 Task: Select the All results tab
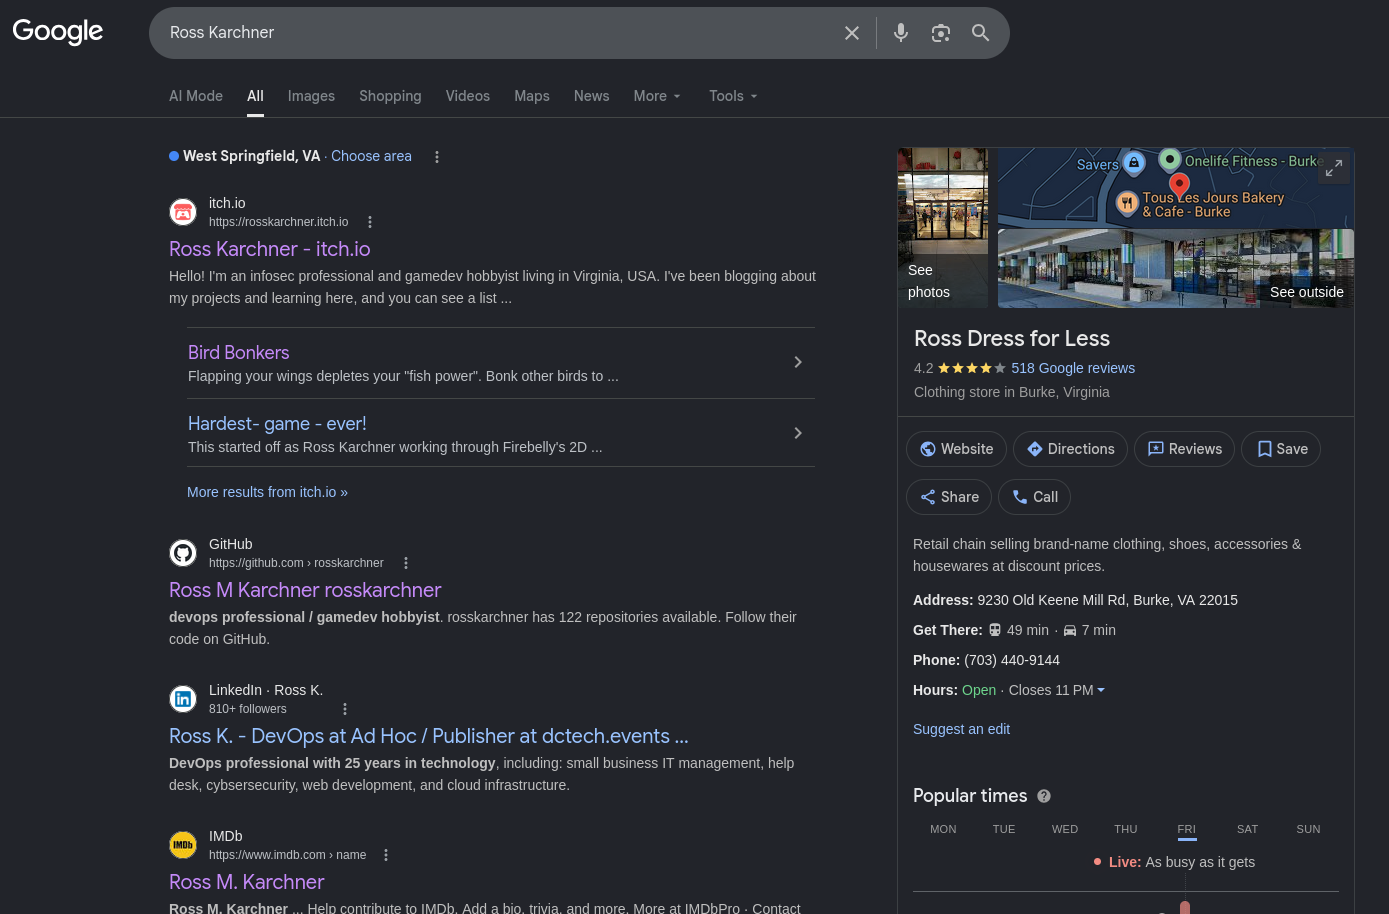(x=256, y=96)
